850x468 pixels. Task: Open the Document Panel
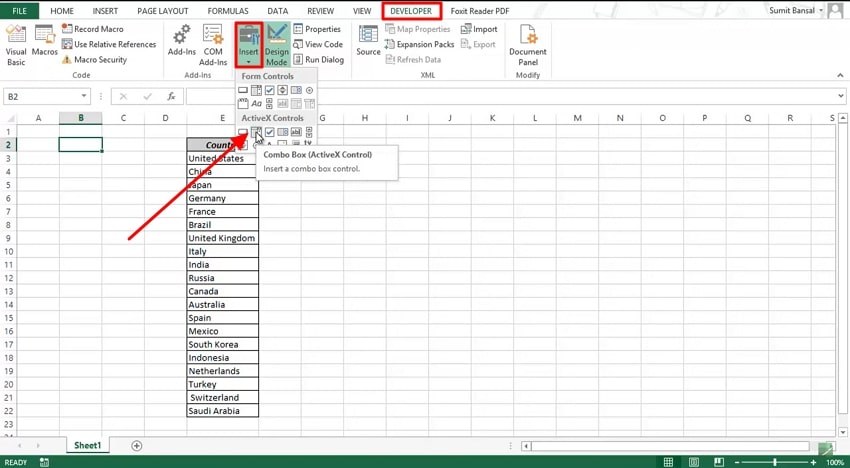coord(528,46)
